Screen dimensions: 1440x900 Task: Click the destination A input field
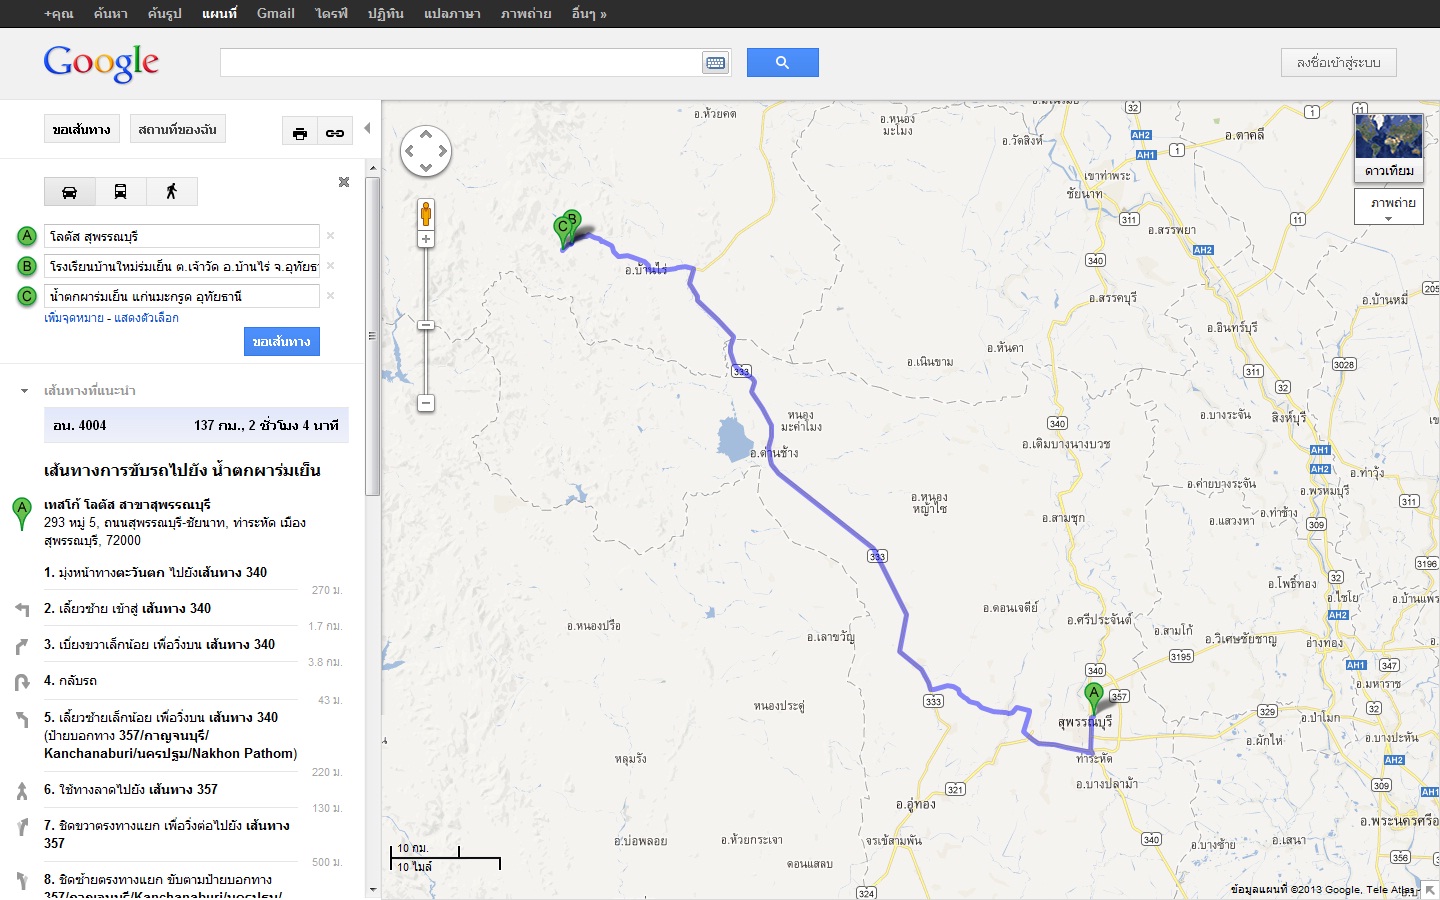tap(182, 237)
